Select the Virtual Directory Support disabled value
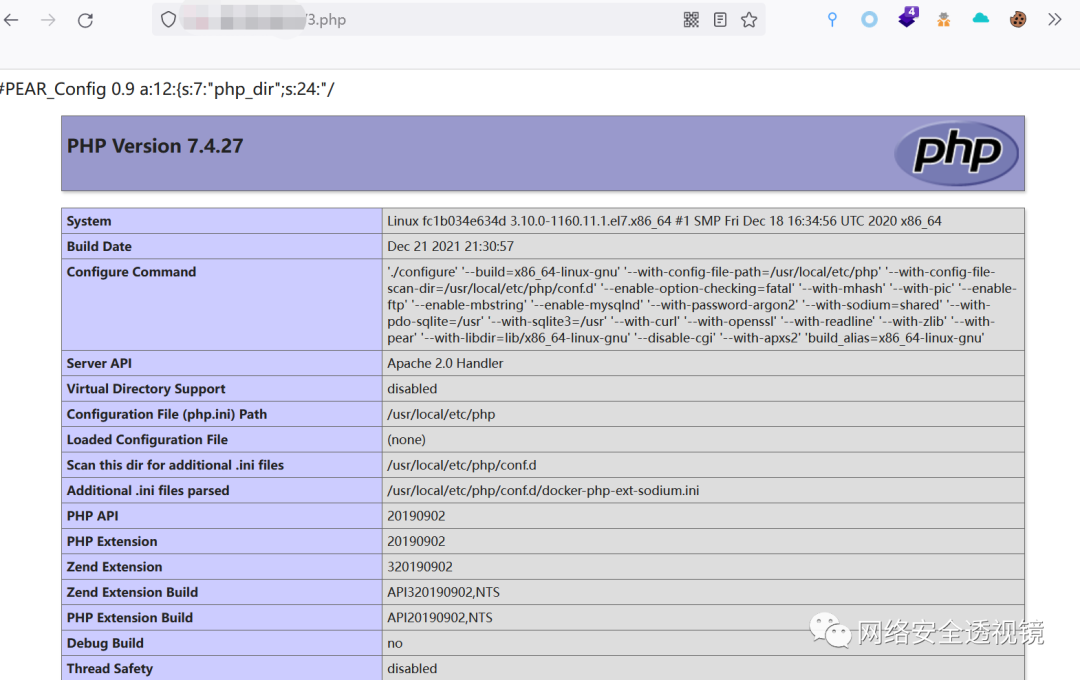This screenshot has width=1080, height=680. tap(412, 389)
